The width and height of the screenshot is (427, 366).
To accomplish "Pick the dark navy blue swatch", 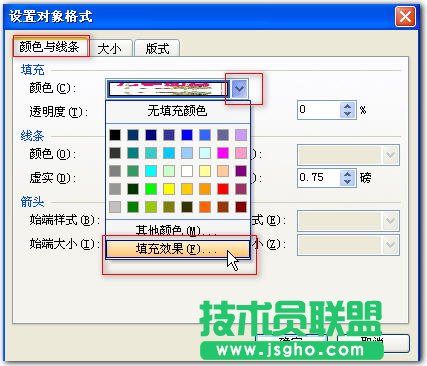I will (151, 135).
